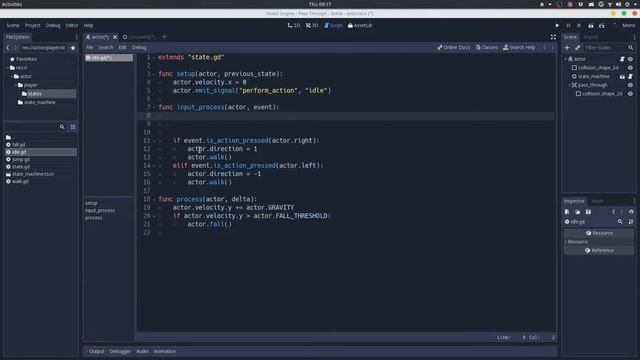Image resolution: width=640 pixels, height=360 pixels.
Task: Collapse the actor folder
Action: pyautogui.click(x=12, y=76)
